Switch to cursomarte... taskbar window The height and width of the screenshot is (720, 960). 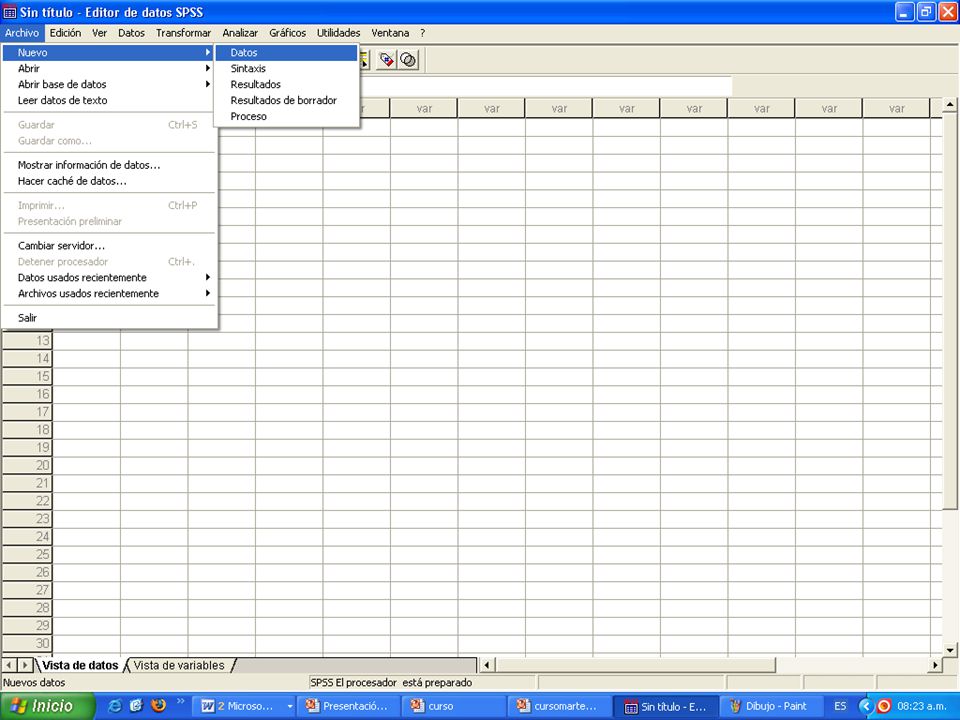pos(560,706)
